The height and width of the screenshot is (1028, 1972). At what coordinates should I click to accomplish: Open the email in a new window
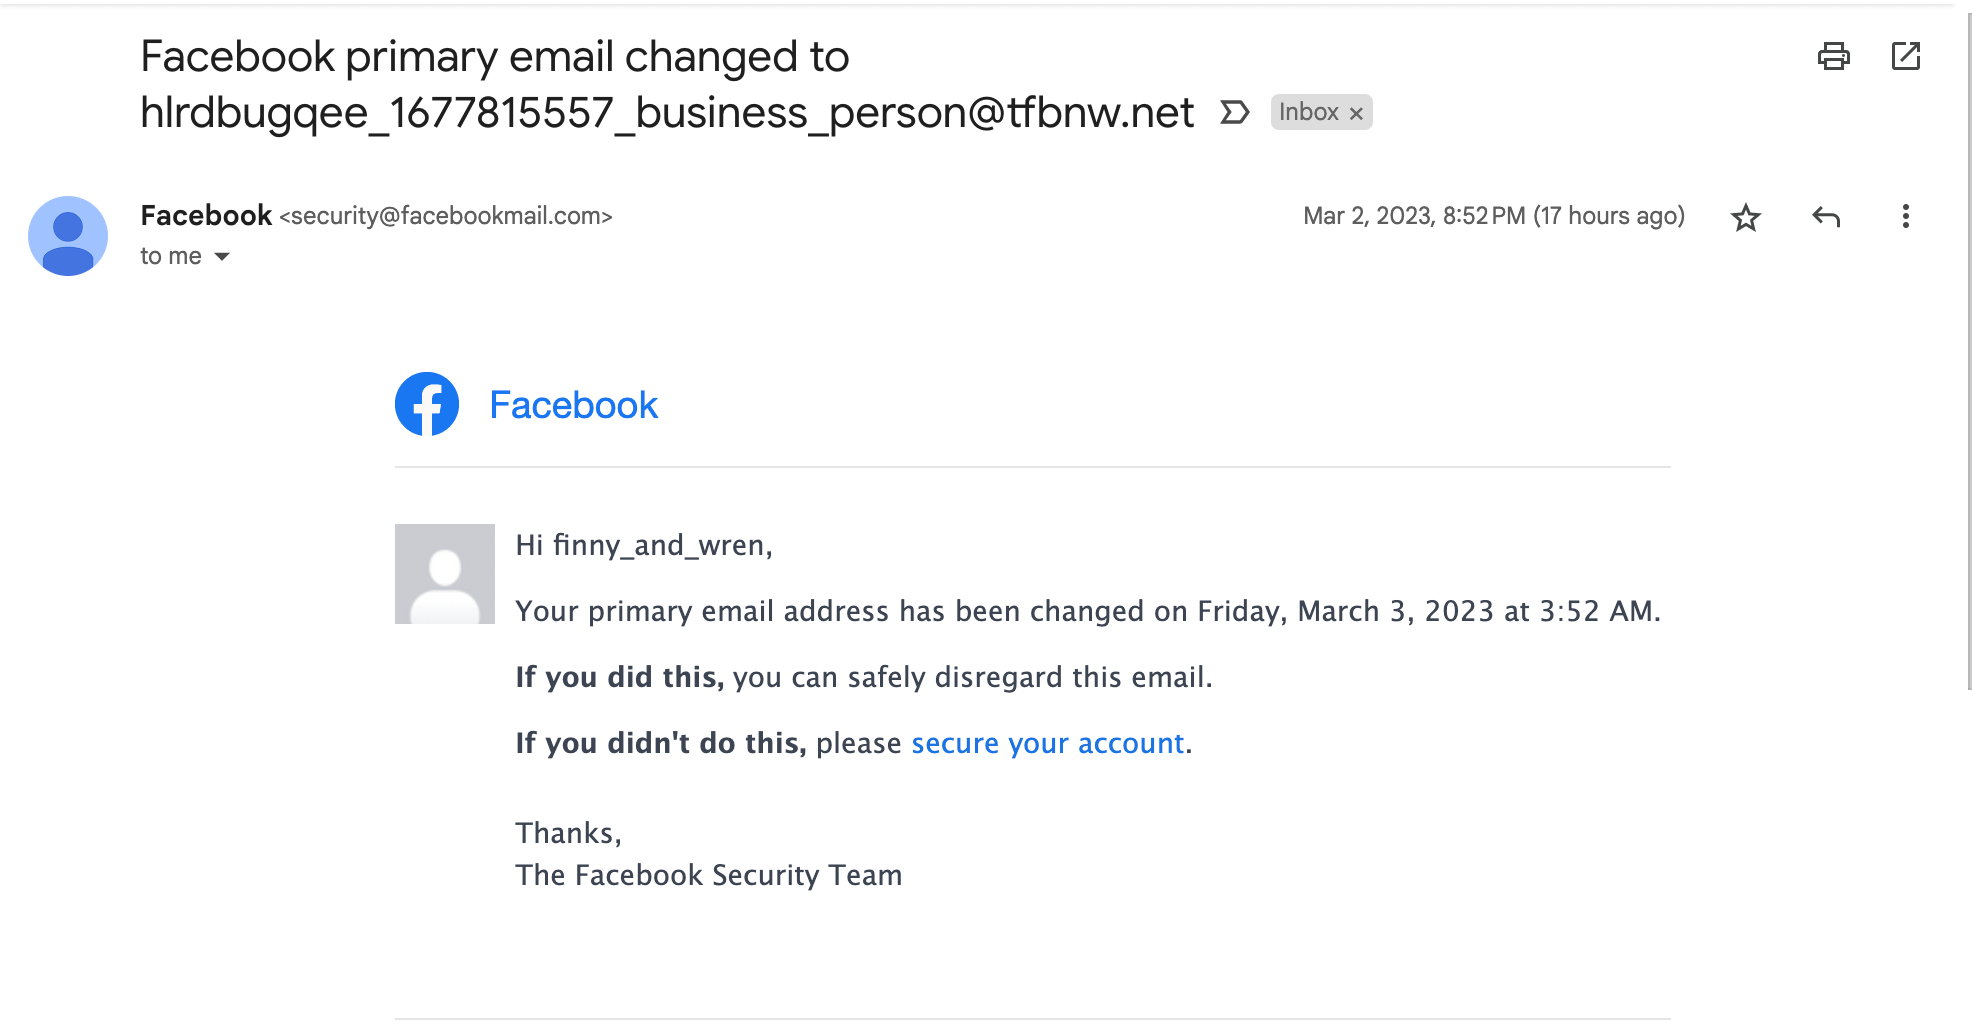tap(1906, 56)
